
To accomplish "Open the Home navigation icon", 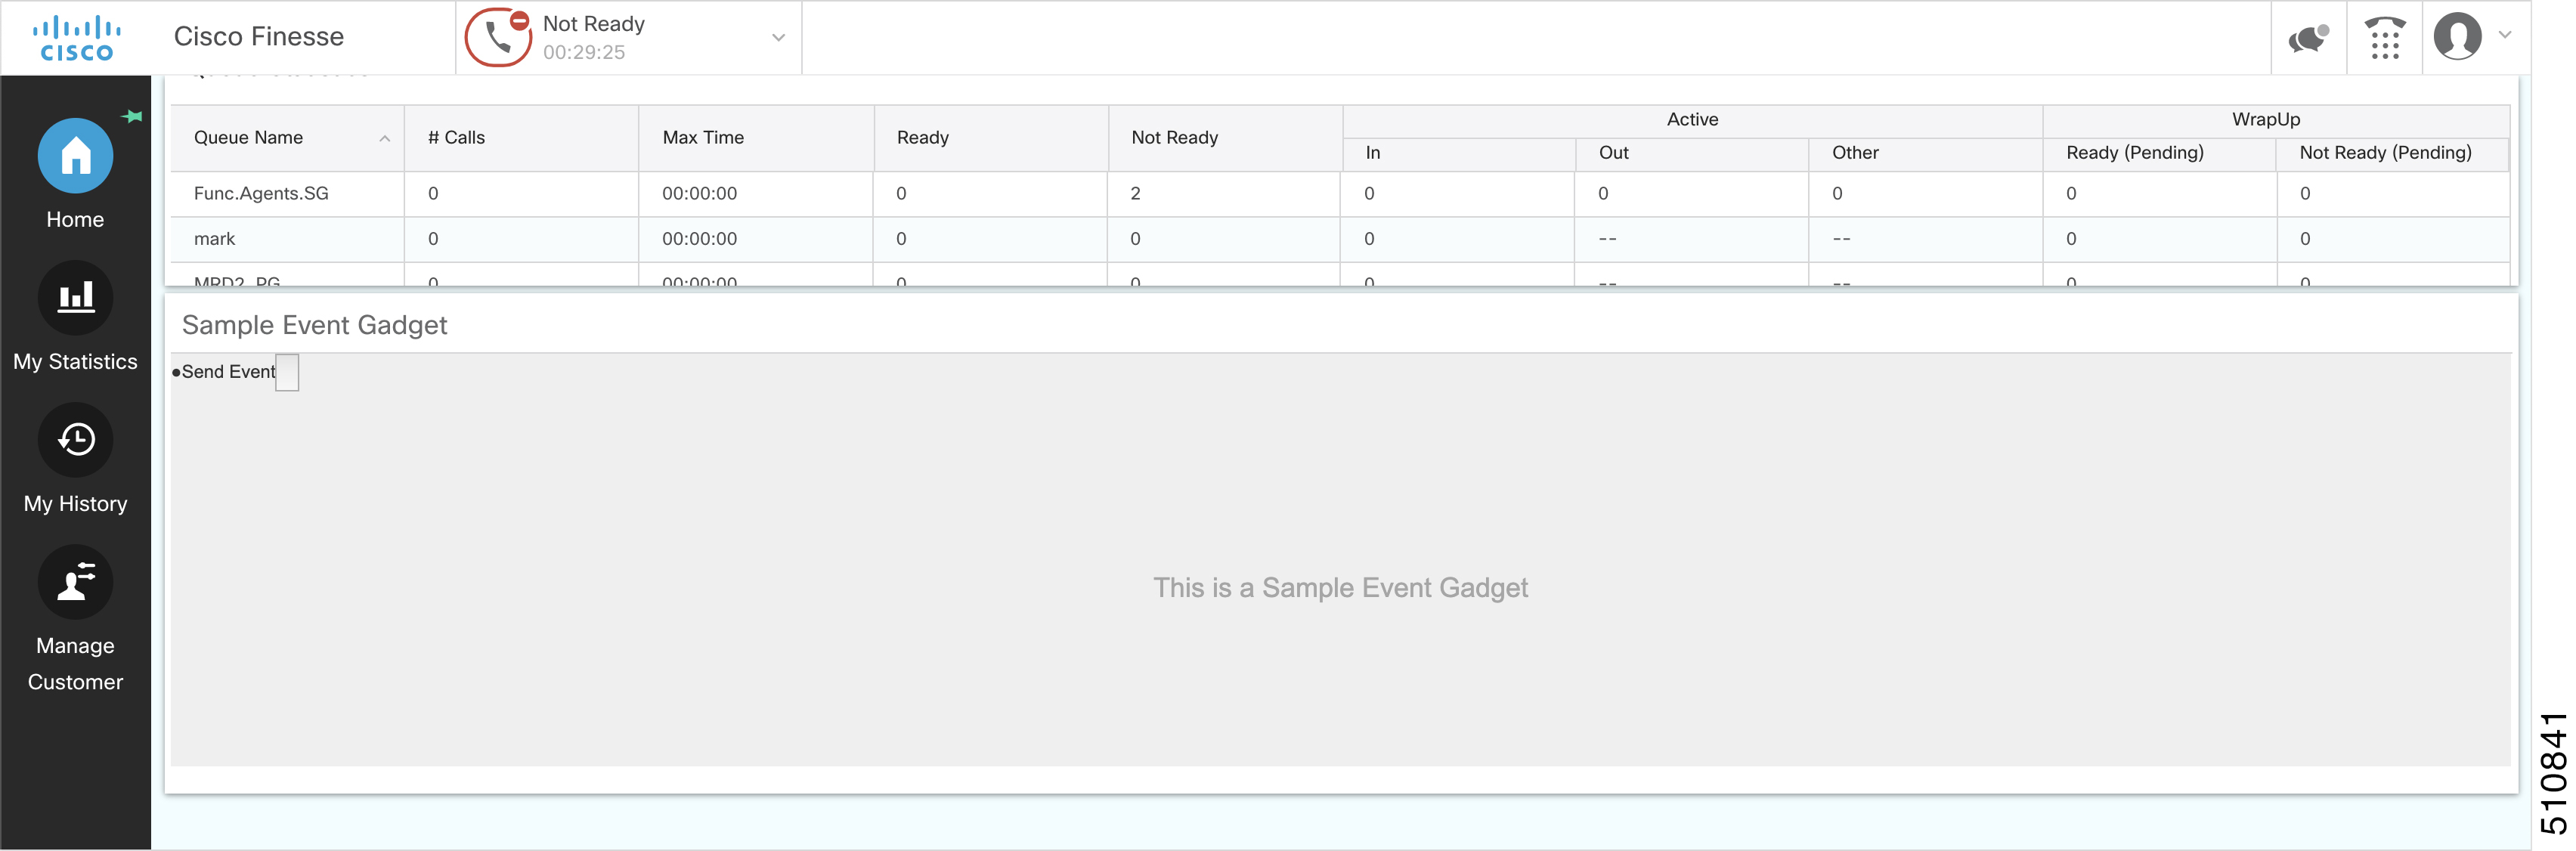I will tap(75, 156).
